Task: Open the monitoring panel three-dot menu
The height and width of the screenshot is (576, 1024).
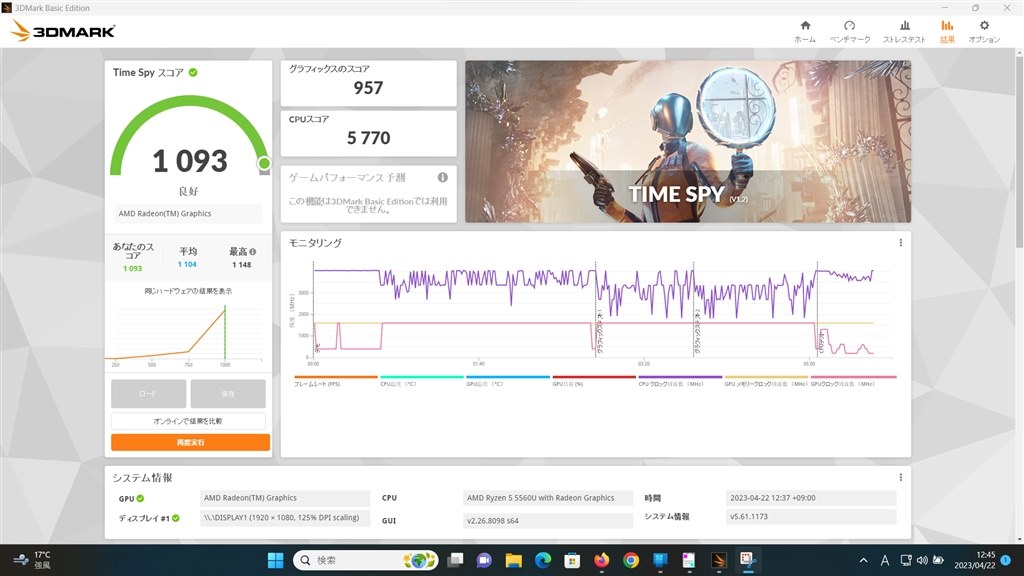Action: 901,242
